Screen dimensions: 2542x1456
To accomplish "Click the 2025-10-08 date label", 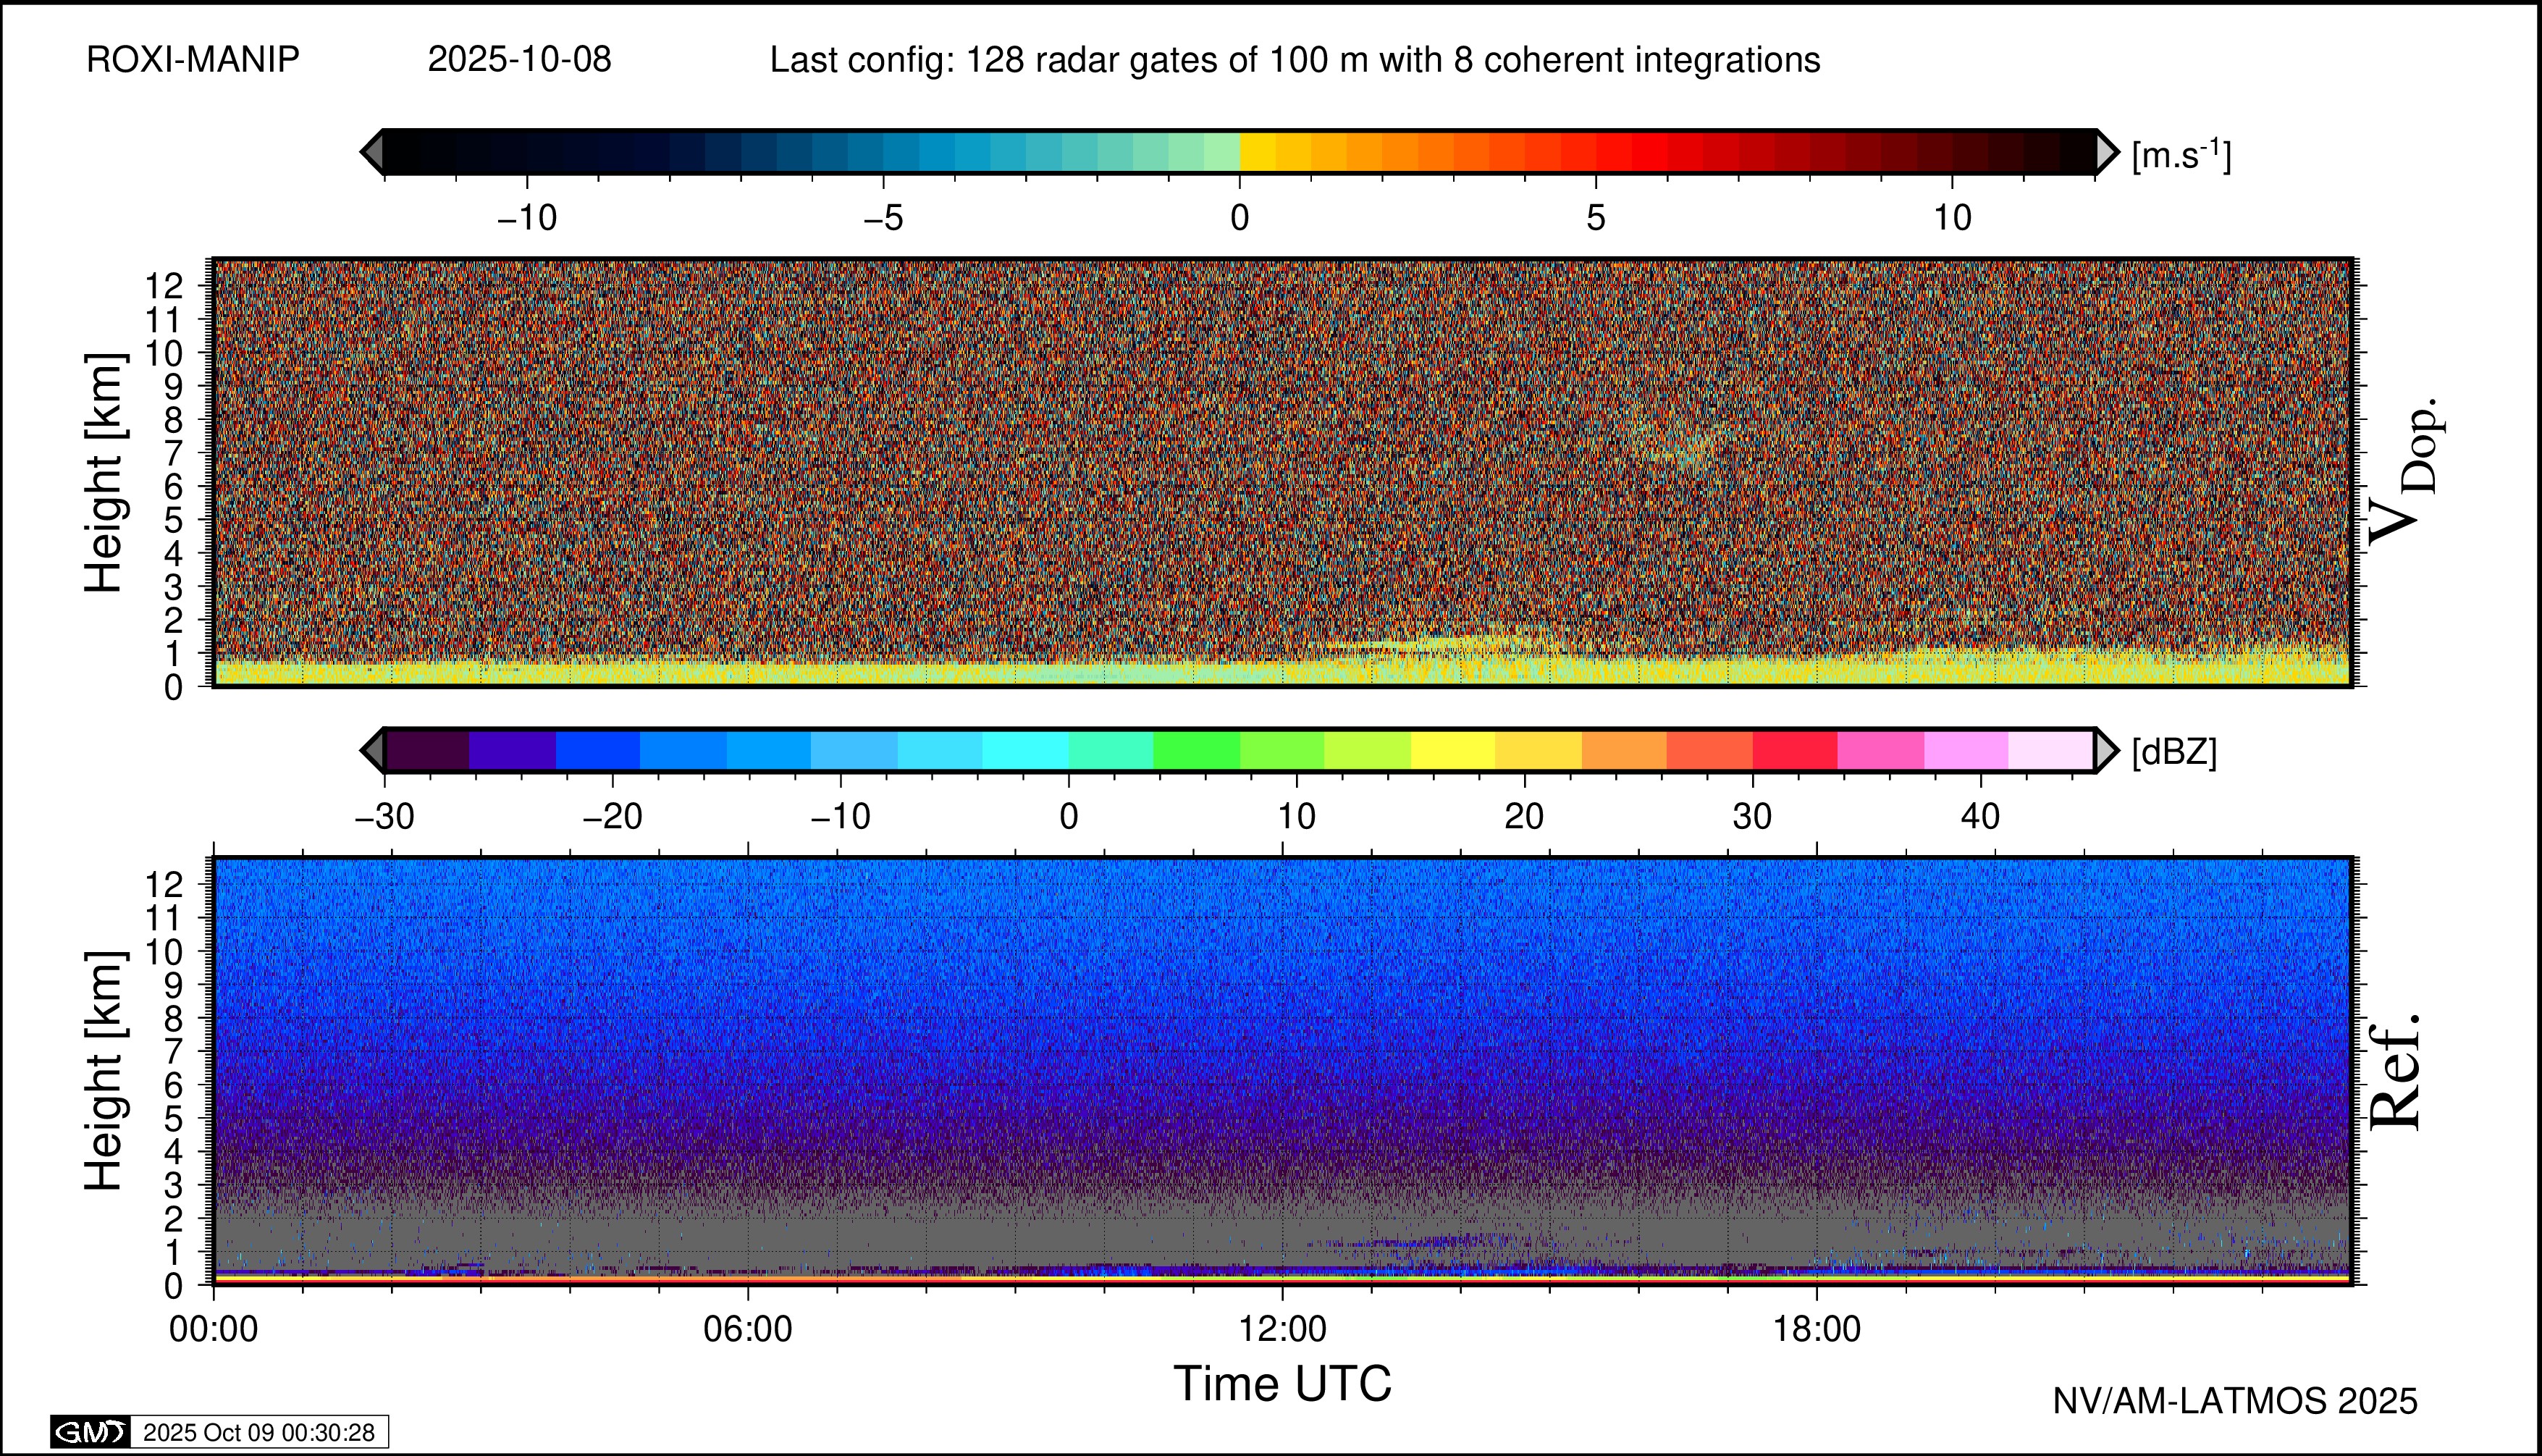I will coord(519,60).
